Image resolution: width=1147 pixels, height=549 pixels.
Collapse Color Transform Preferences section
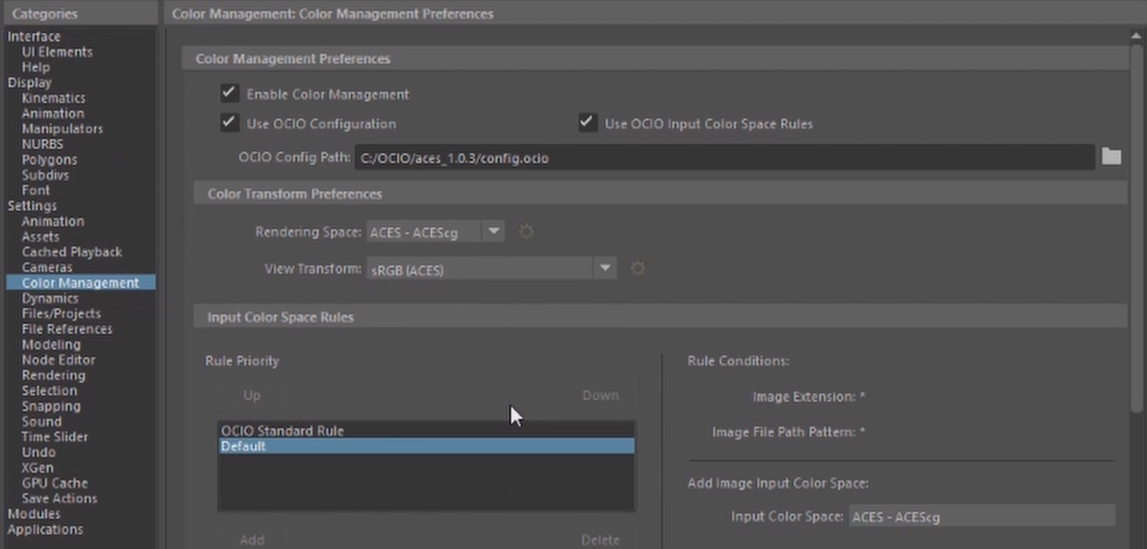click(661, 194)
